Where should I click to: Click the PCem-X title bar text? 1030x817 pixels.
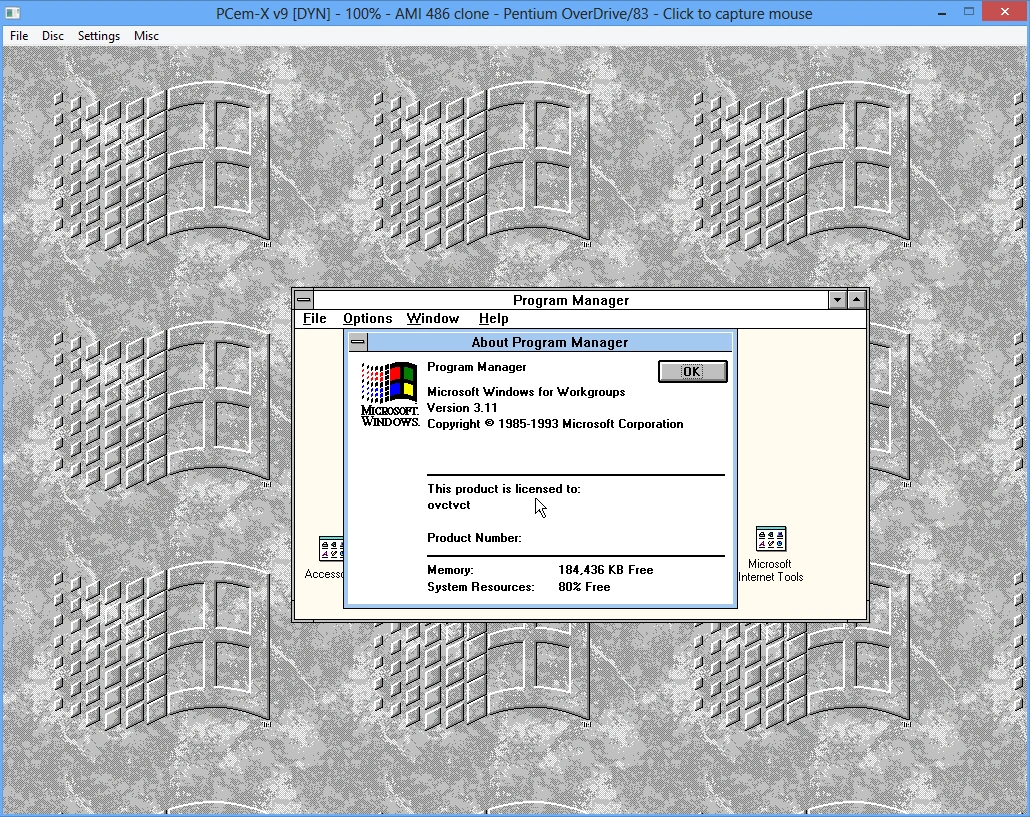[x=514, y=13]
